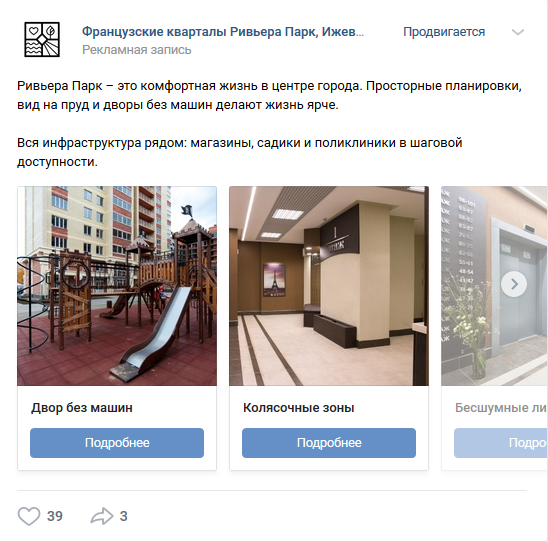Click the Продвигается promotion status link
The height and width of the screenshot is (542, 548).
point(444,32)
